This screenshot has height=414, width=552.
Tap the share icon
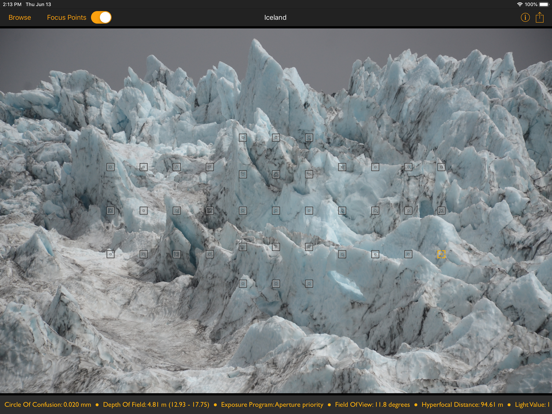coord(540,17)
